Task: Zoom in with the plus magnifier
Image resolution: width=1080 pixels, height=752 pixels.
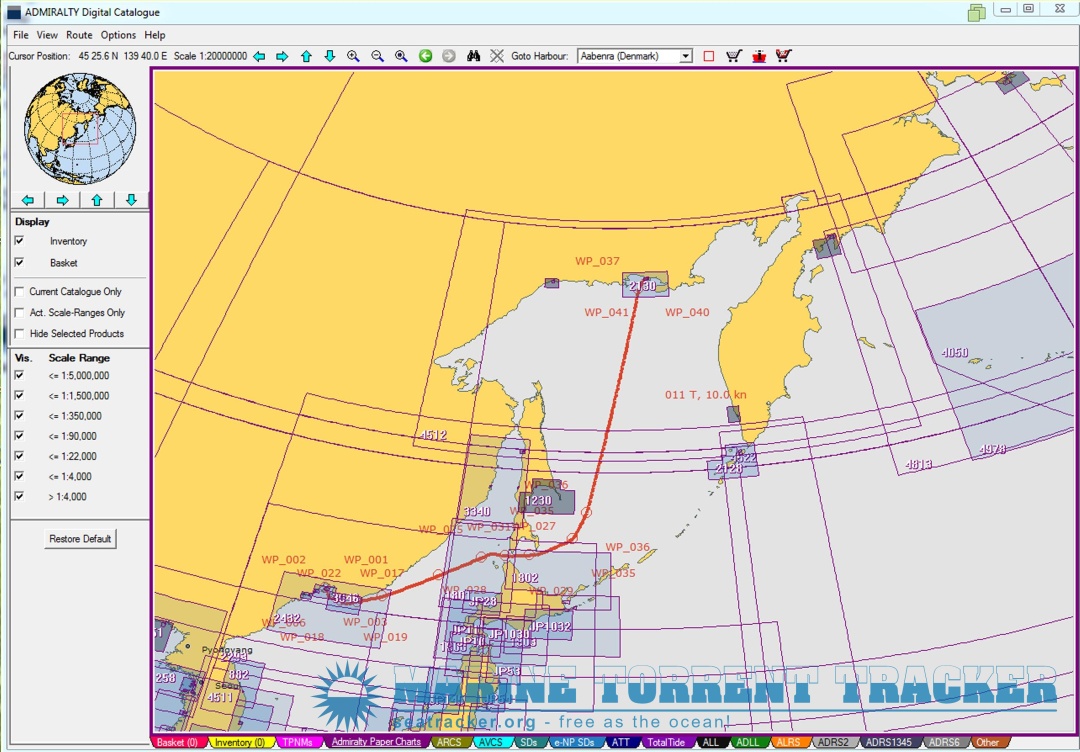Action: click(353, 56)
